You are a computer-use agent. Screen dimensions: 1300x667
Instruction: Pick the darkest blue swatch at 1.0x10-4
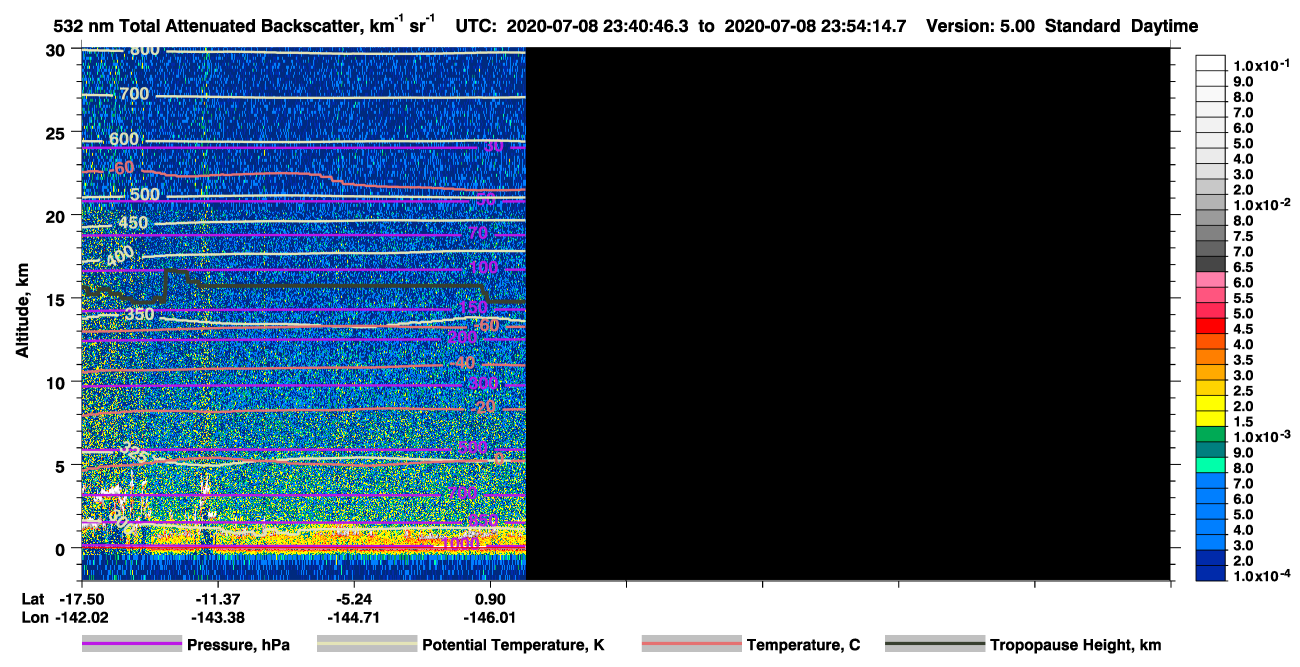[x=1211, y=575]
